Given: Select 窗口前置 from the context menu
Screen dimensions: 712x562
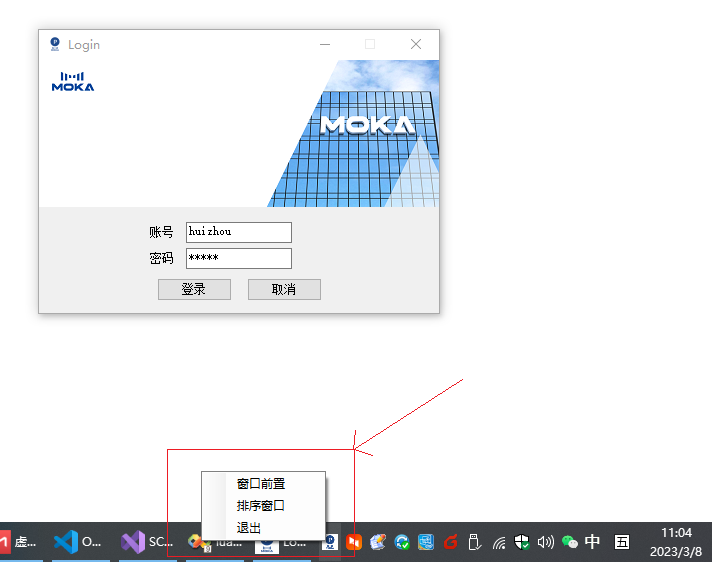Looking at the screenshot, I should tap(261, 484).
